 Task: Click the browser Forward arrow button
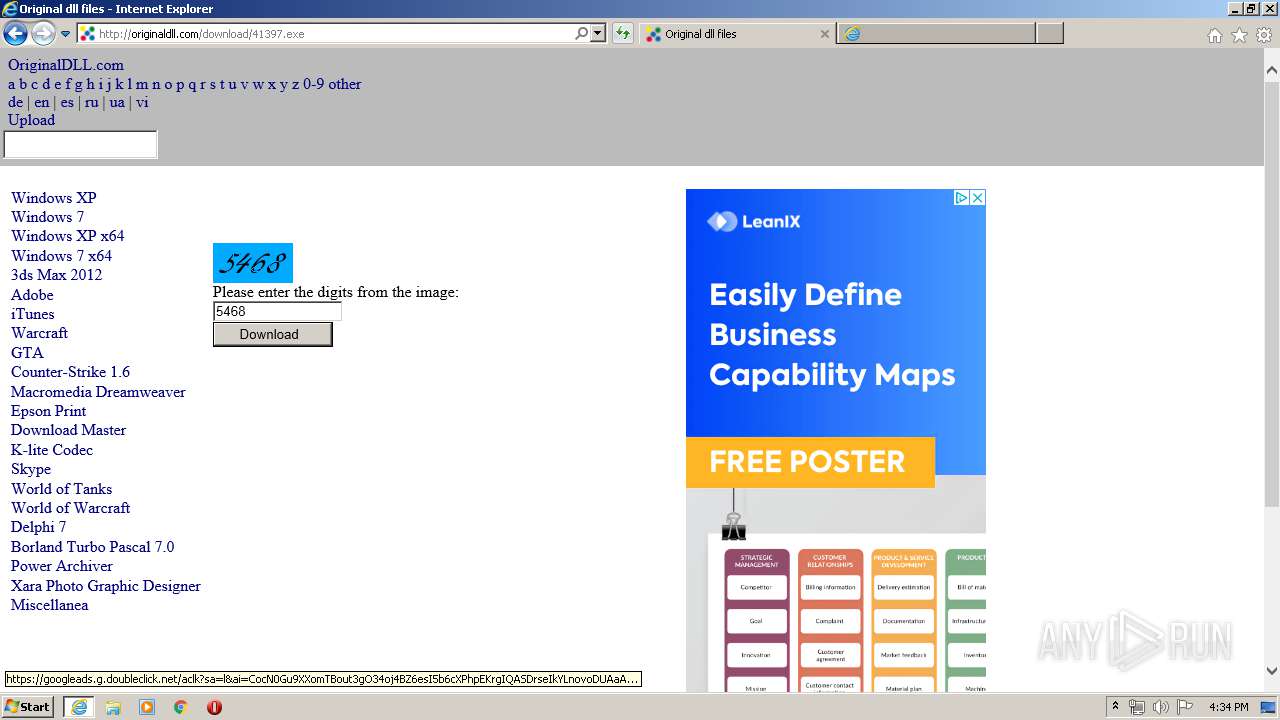(x=43, y=34)
